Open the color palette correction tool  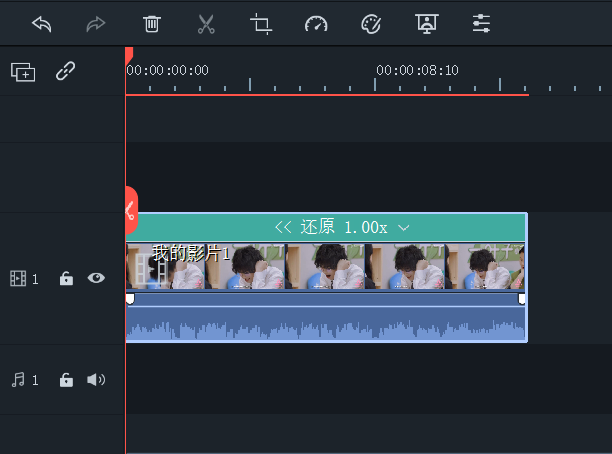[x=371, y=24]
